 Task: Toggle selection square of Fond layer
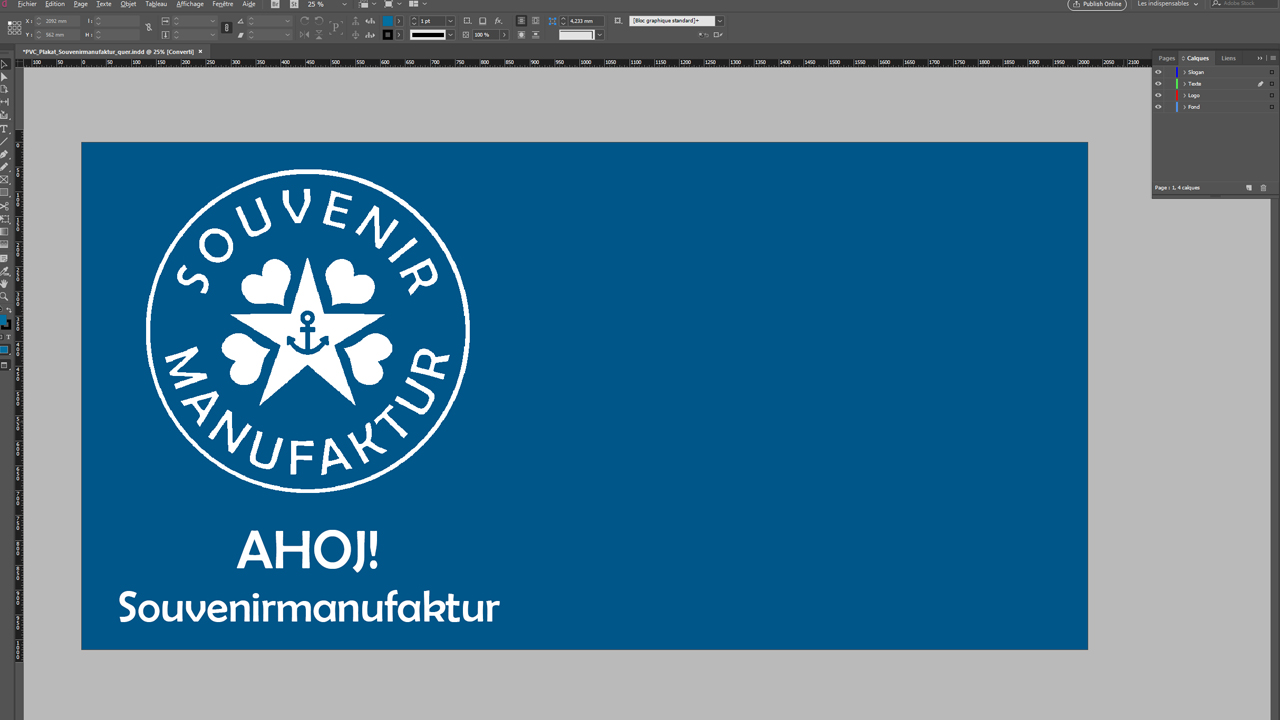[1272, 107]
